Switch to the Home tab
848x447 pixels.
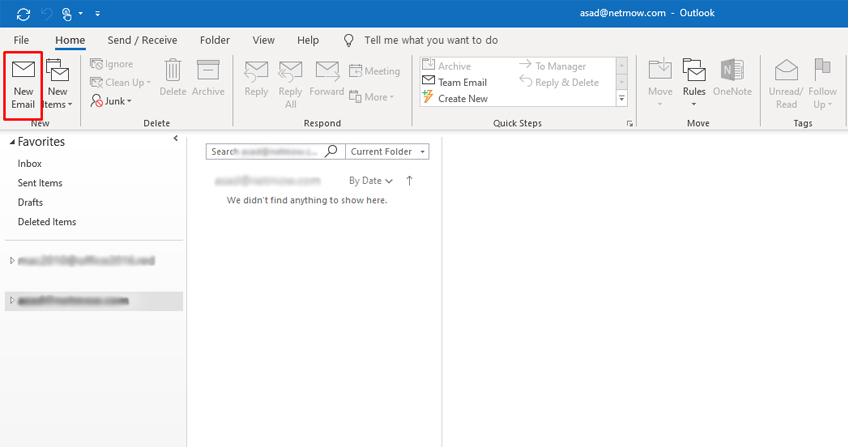(70, 40)
